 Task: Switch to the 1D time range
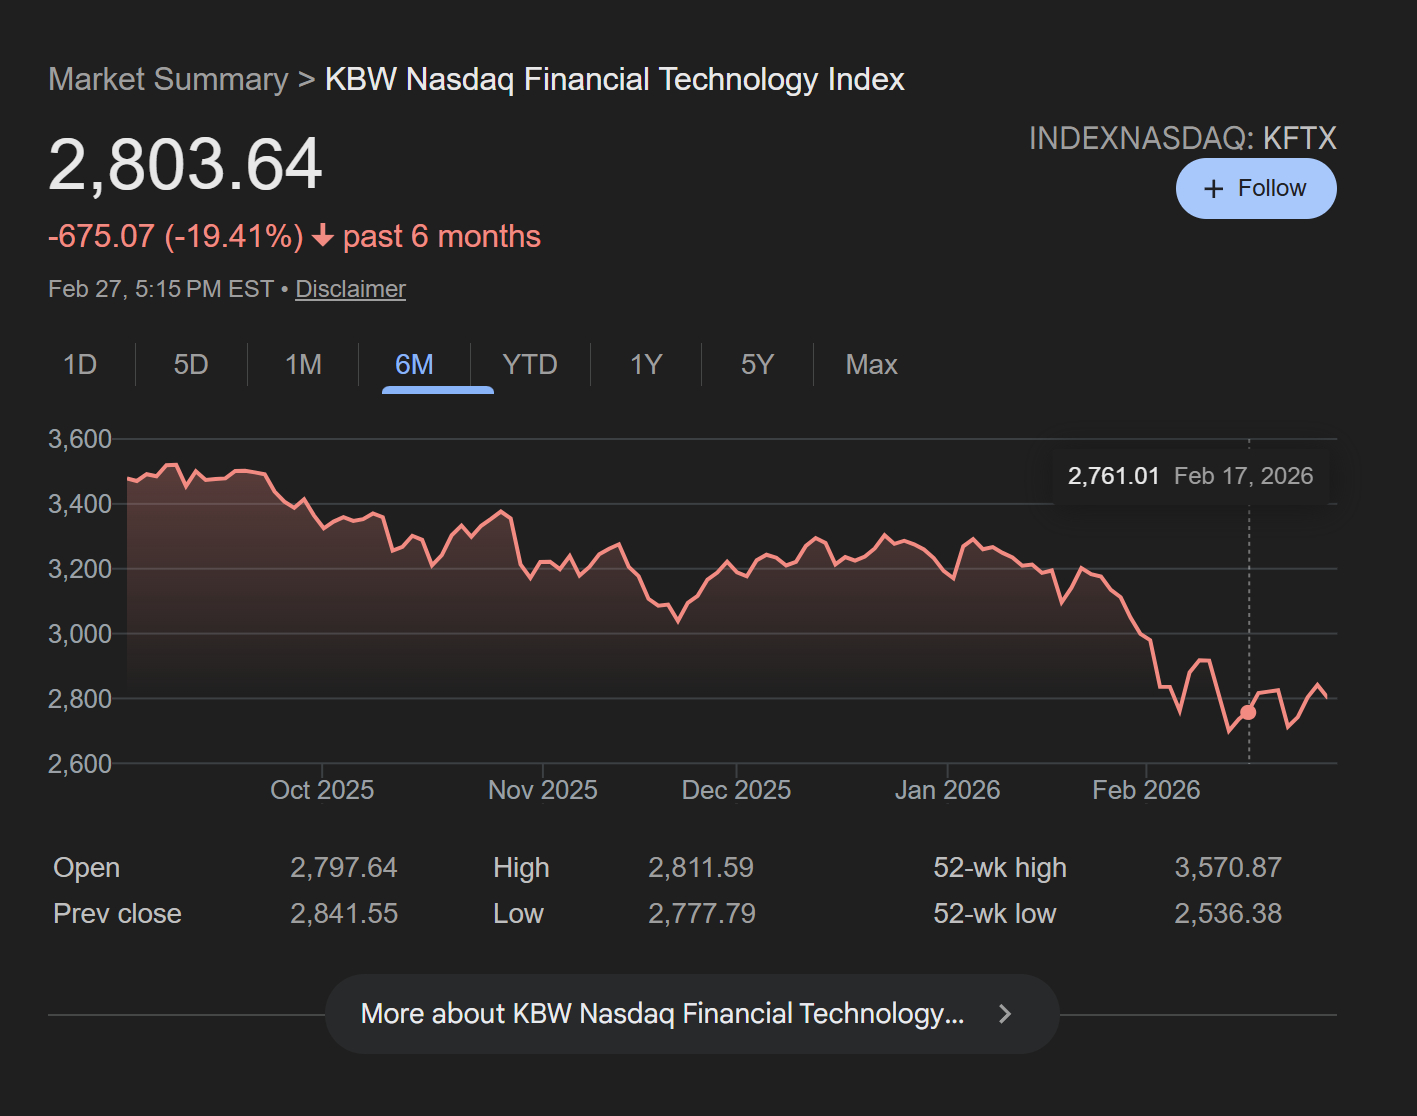[80, 365]
